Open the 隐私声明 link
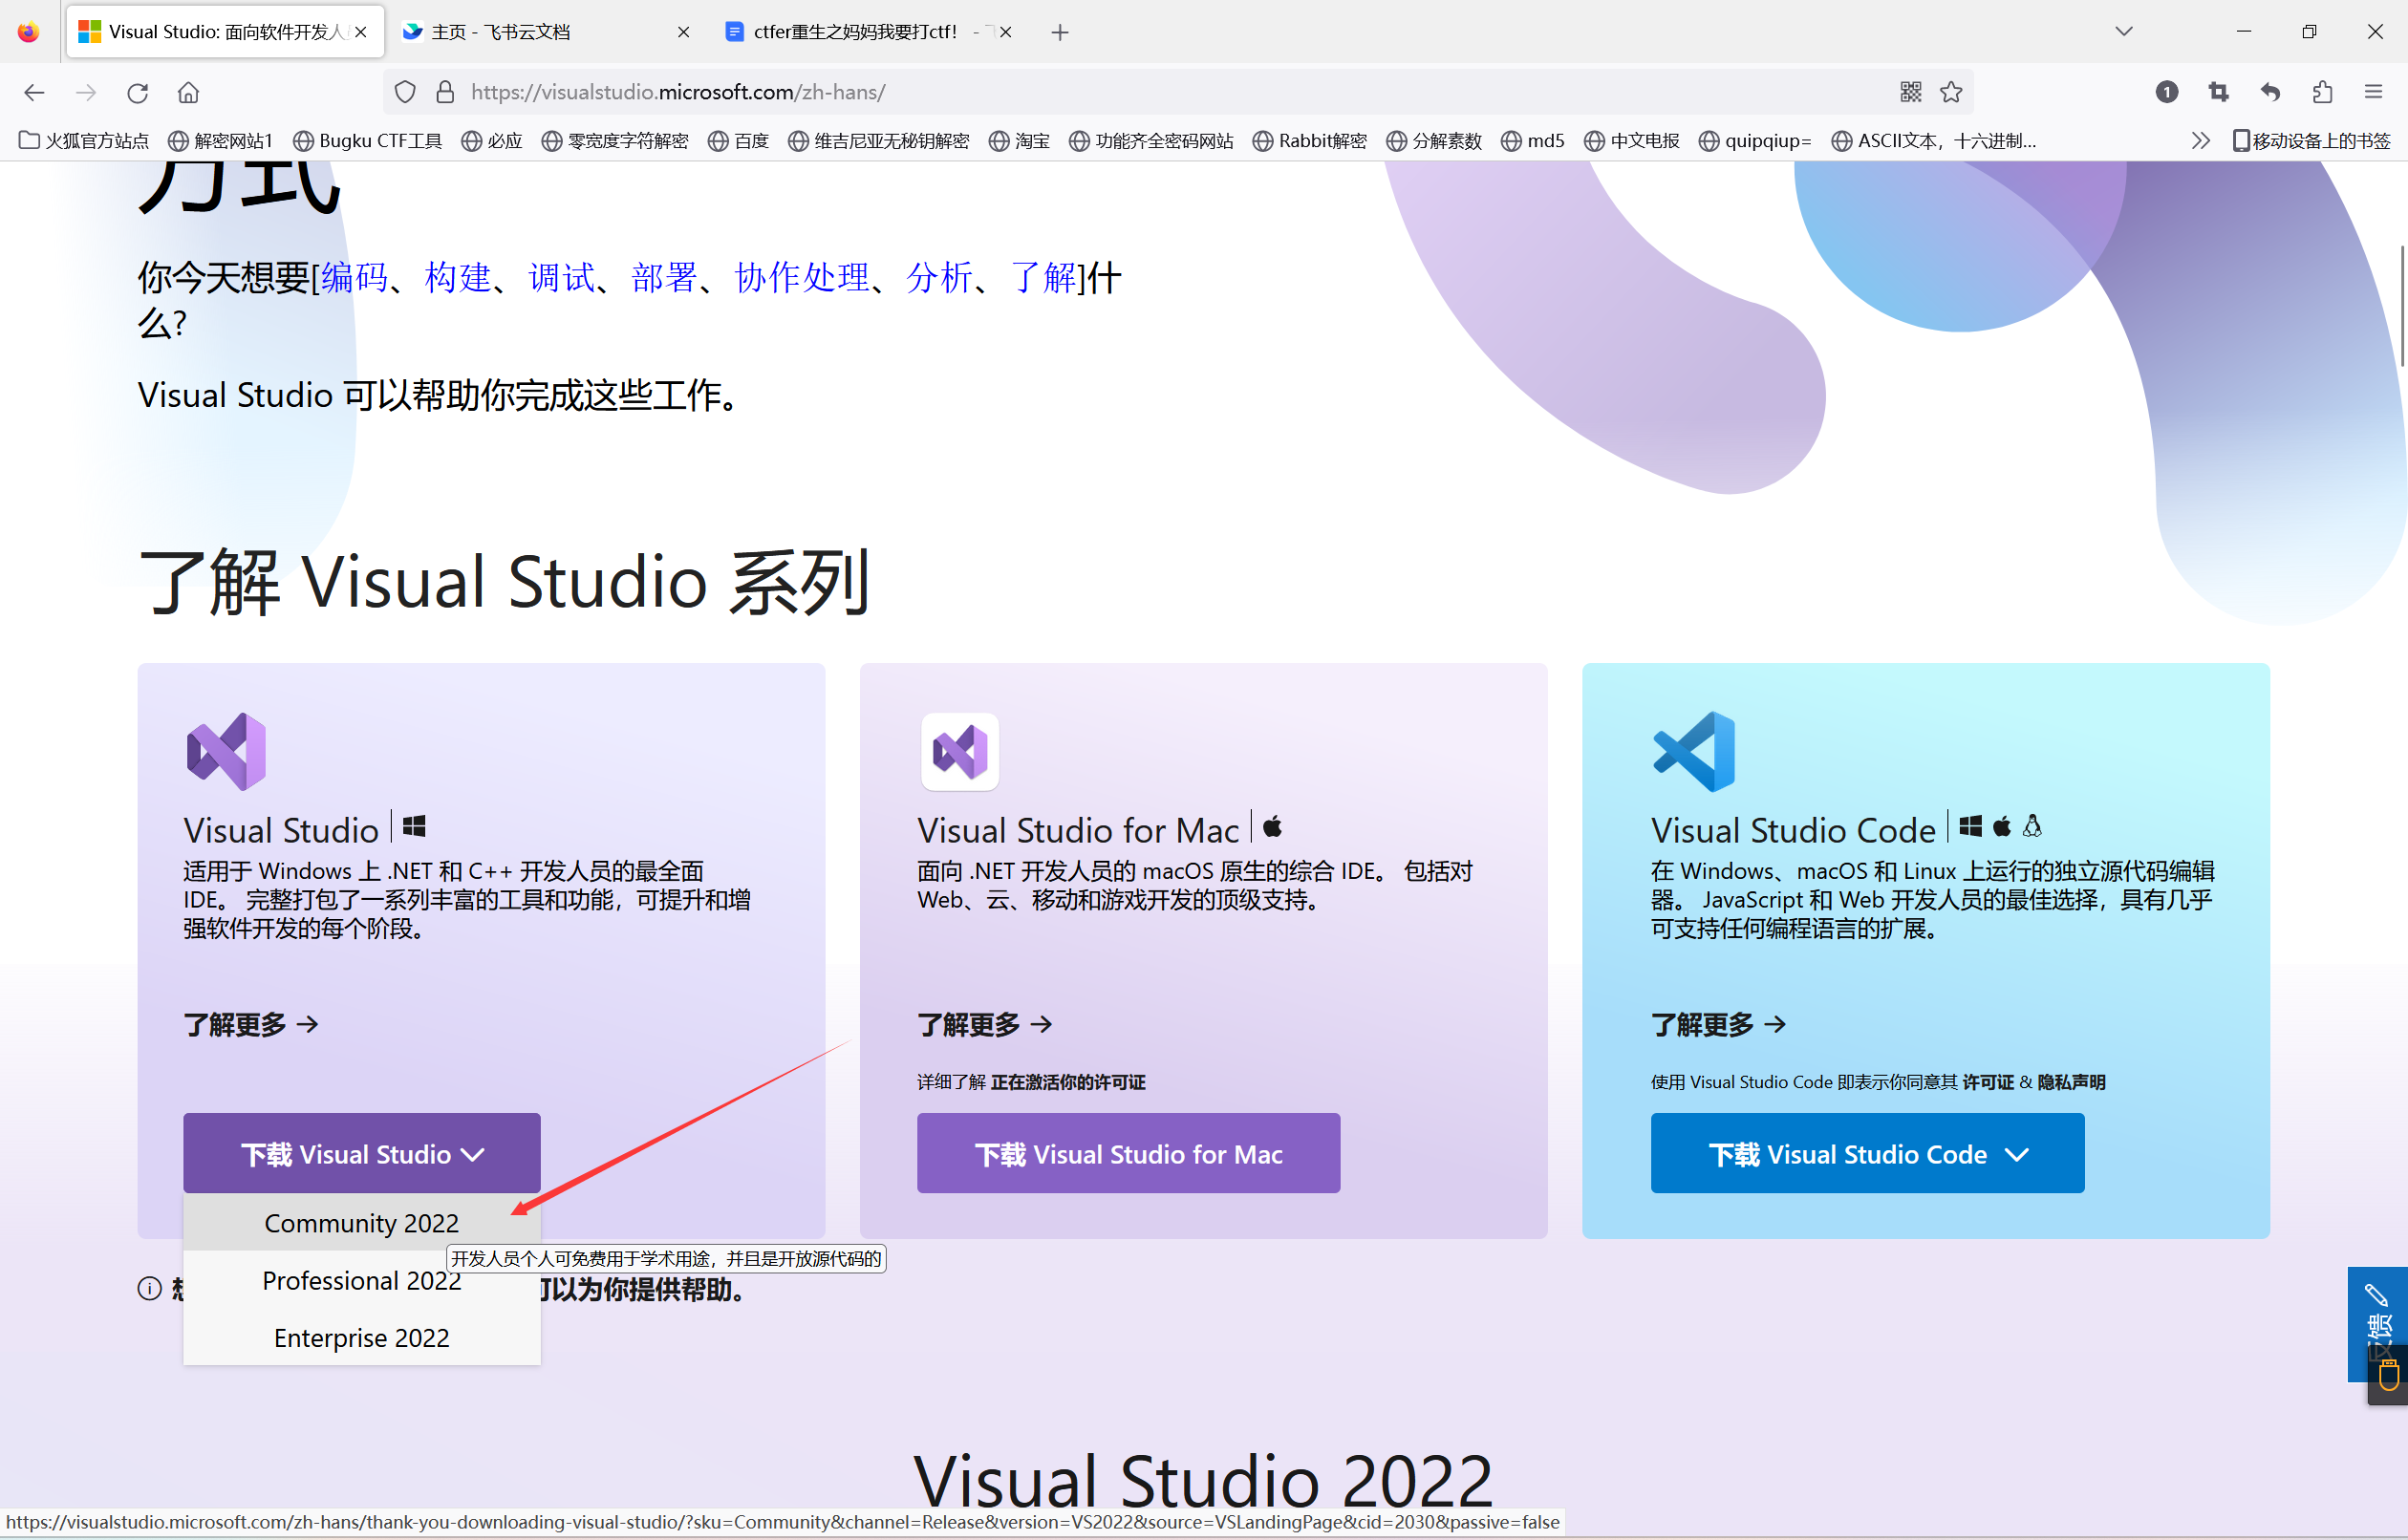The height and width of the screenshot is (1540, 2408). 2071,1083
